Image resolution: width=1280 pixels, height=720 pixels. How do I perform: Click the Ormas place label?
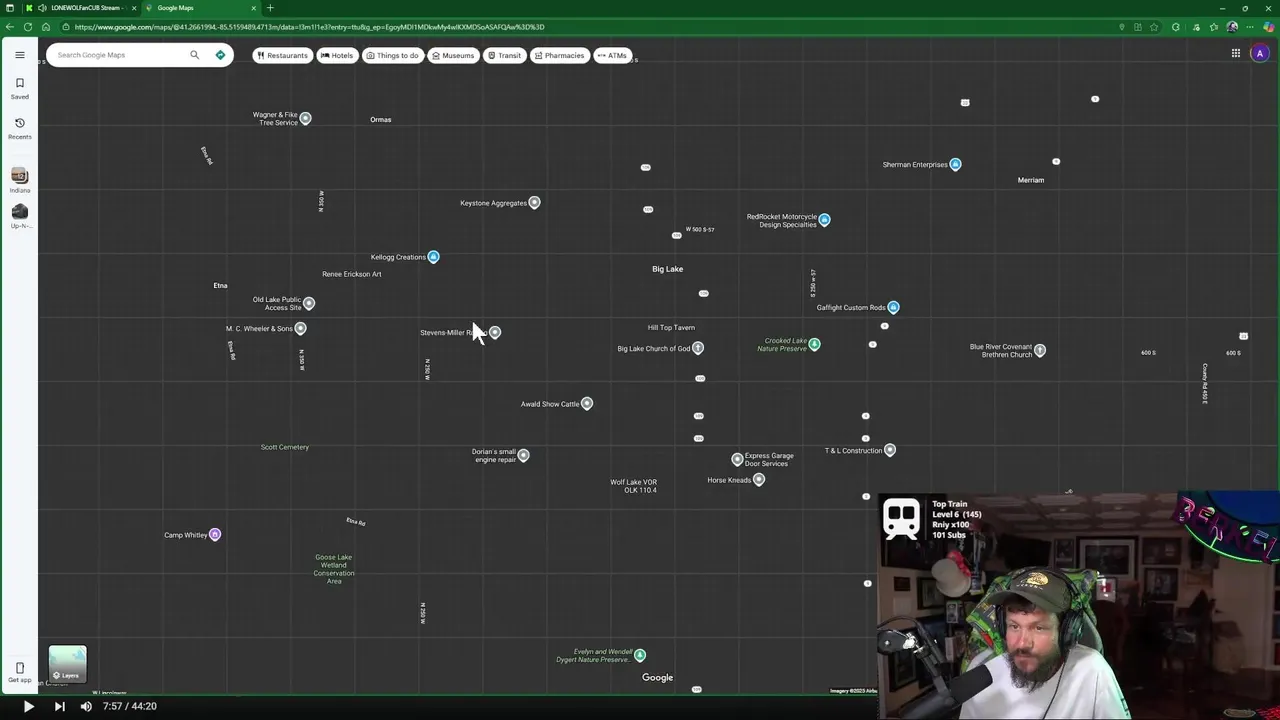381,120
